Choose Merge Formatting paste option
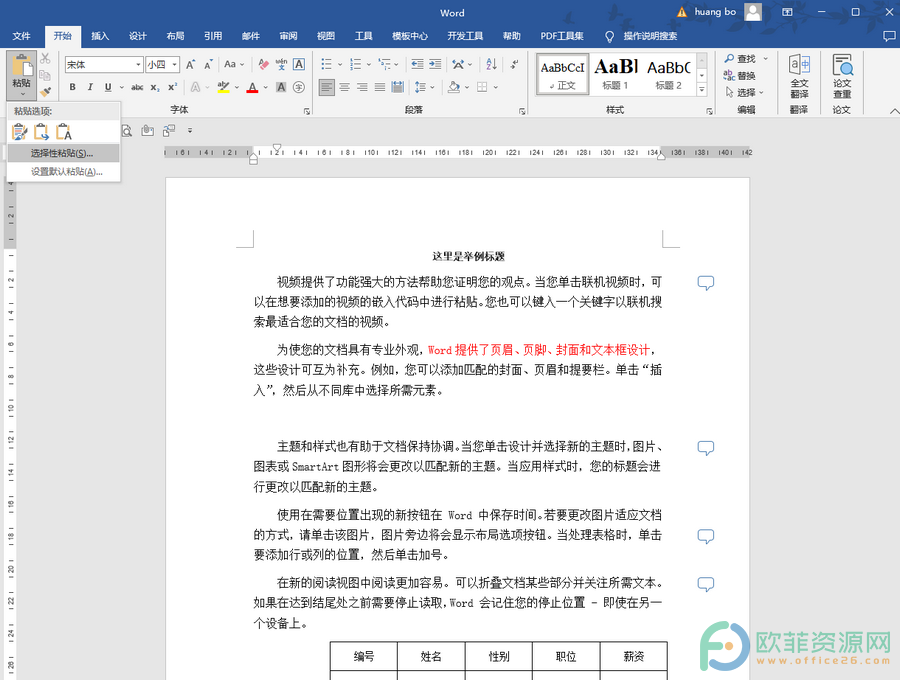Screen dimensions: 900x680 pos(41,132)
